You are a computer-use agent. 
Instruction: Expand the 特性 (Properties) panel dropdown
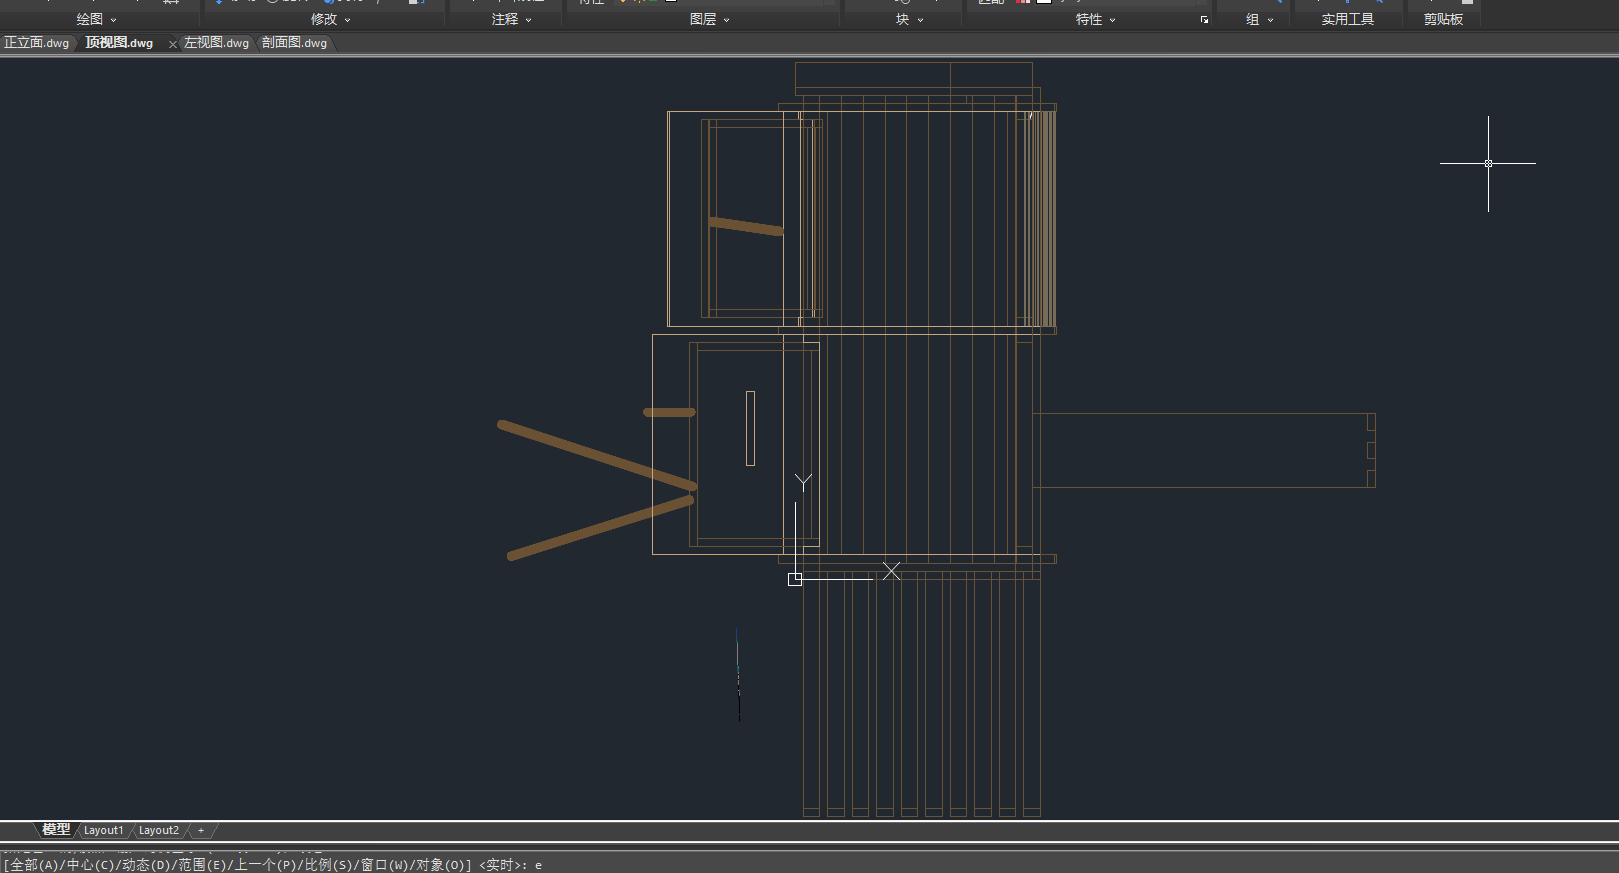tap(1095, 19)
